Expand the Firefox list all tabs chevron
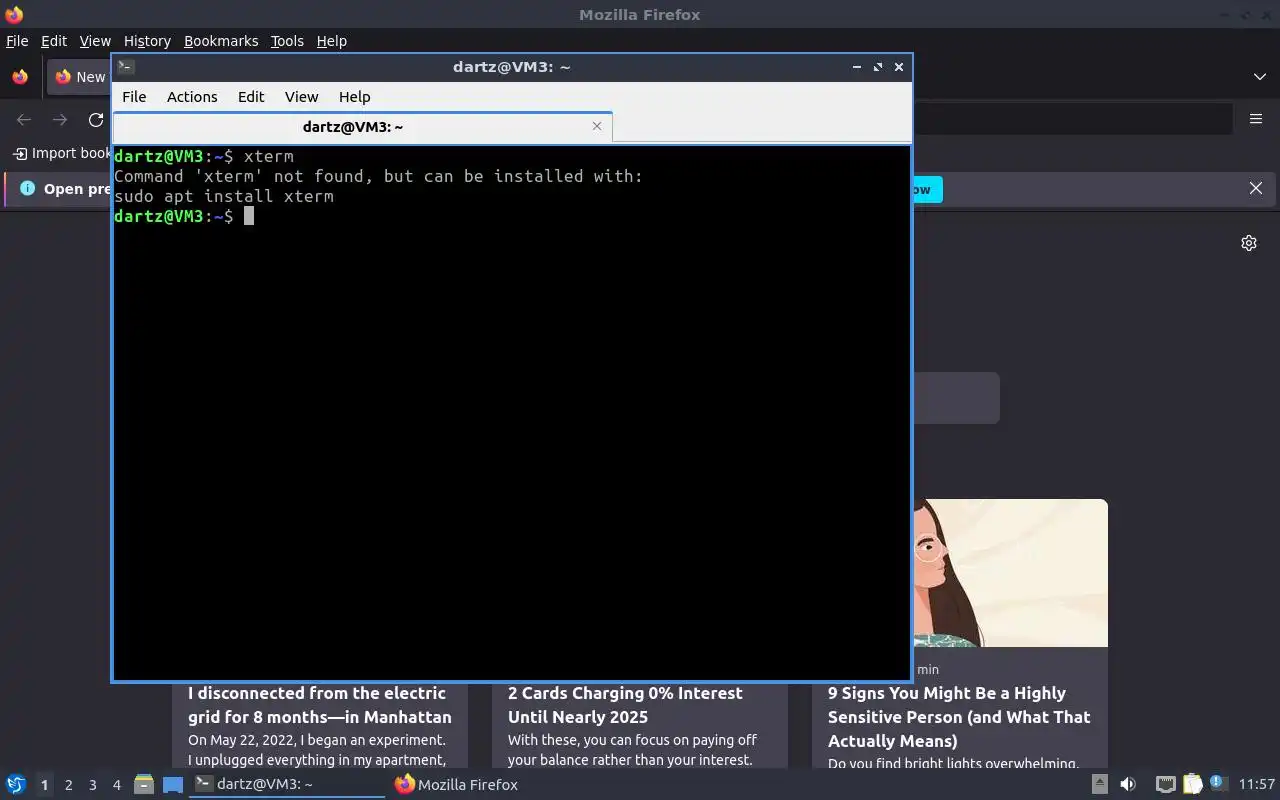The image size is (1280, 800). coord(1259,77)
